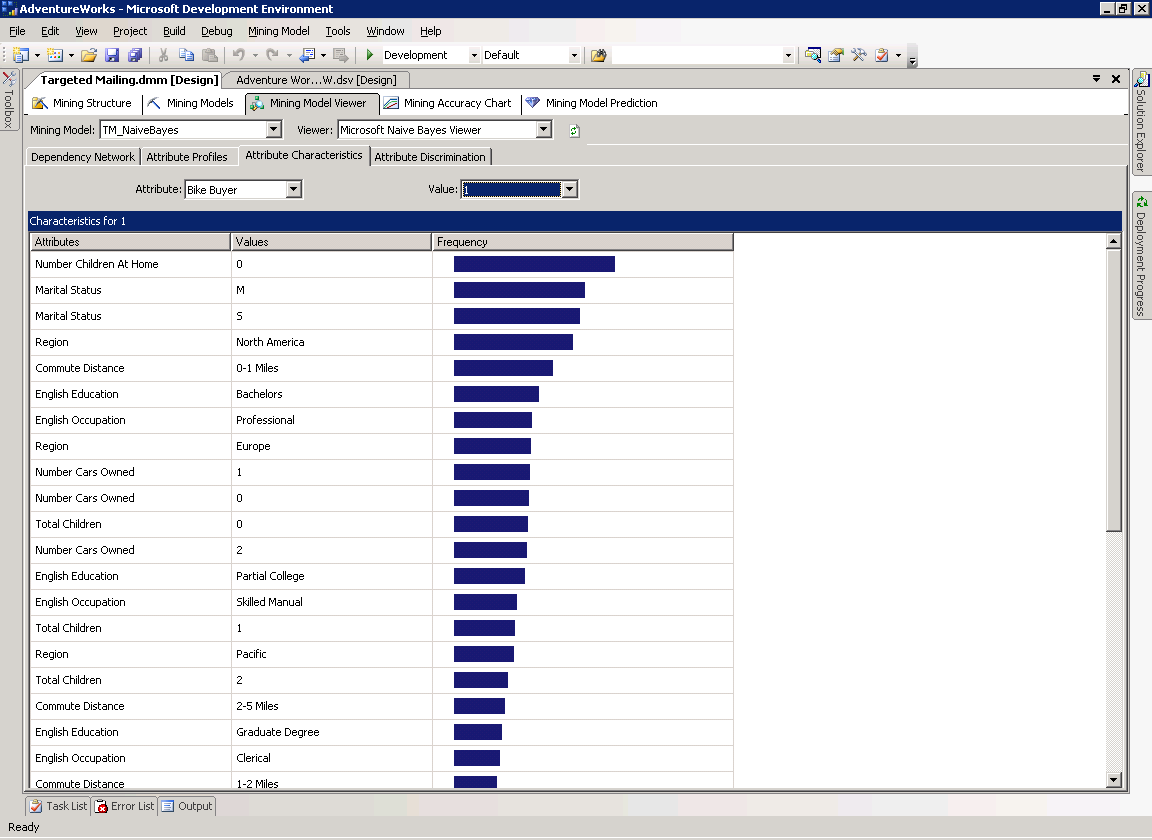The image size is (1152, 840).
Task: Open the Dependency Network tab
Action: coord(83,157)
